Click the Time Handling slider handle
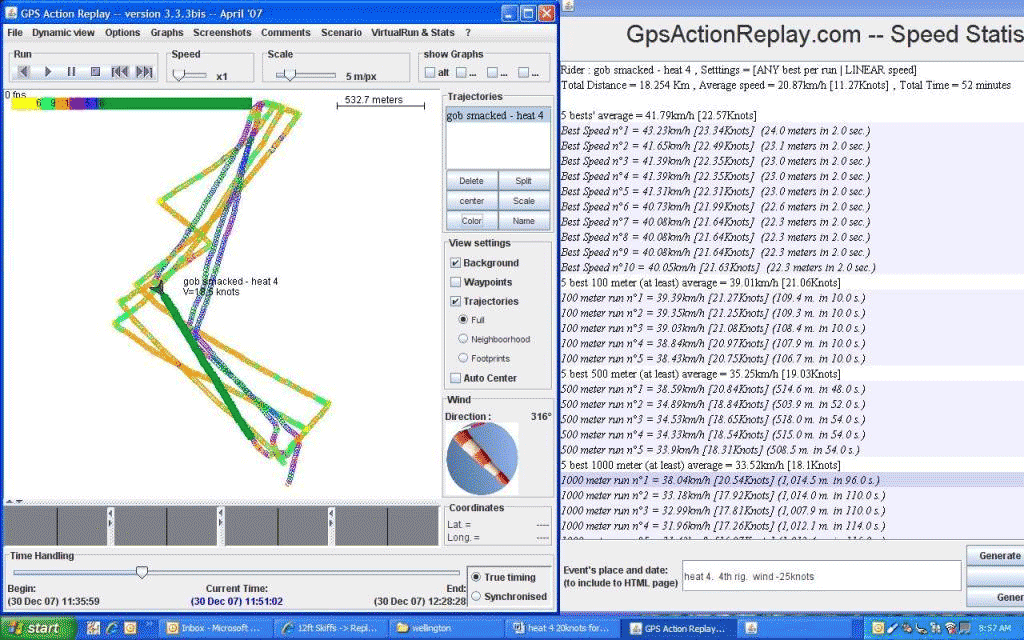 point(142,572)
